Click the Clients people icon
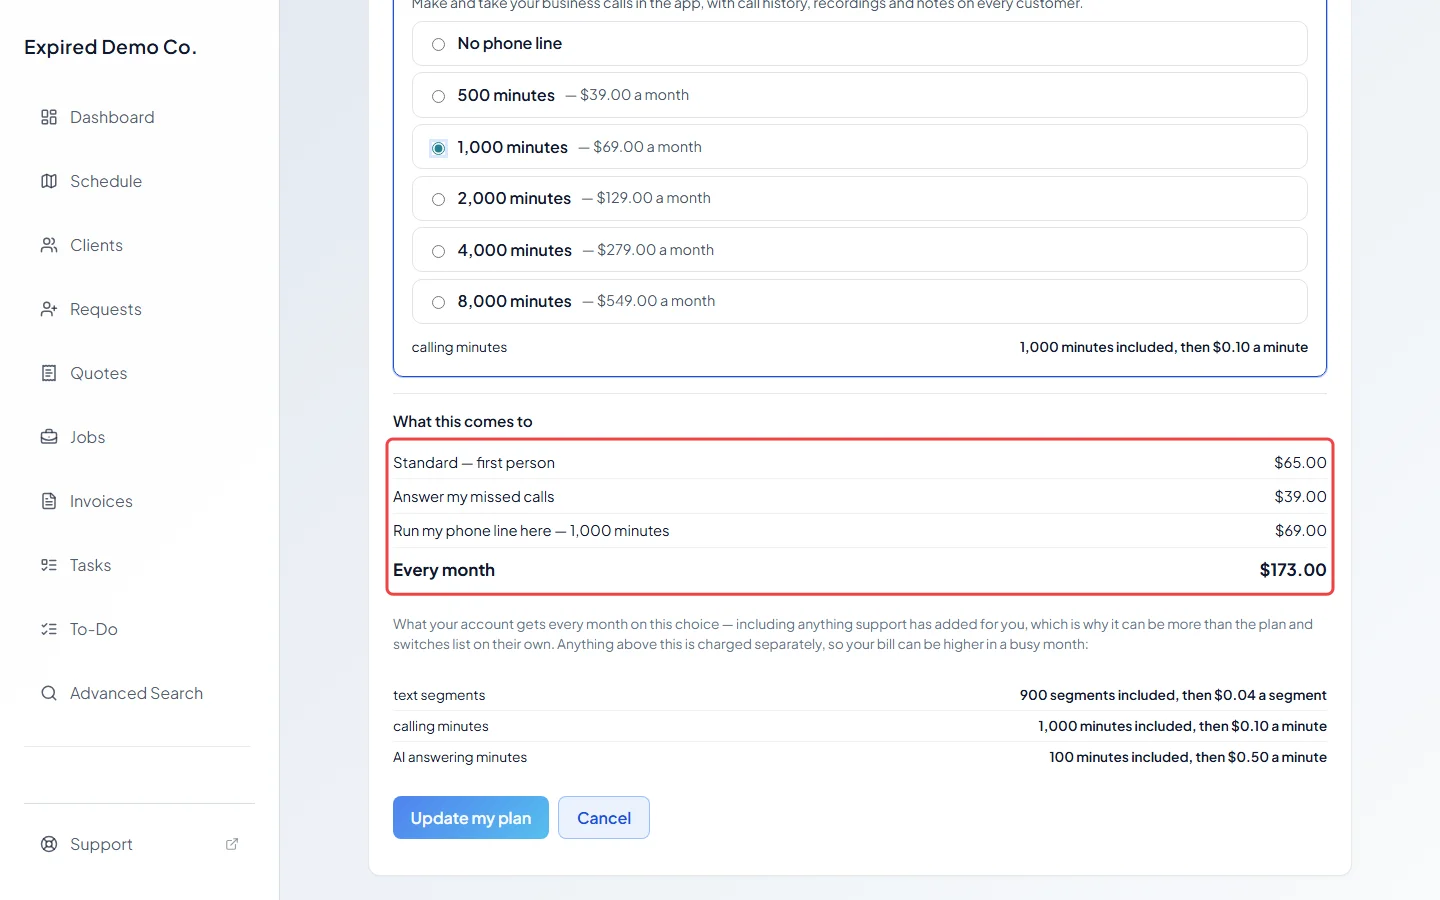 point(49,245)
